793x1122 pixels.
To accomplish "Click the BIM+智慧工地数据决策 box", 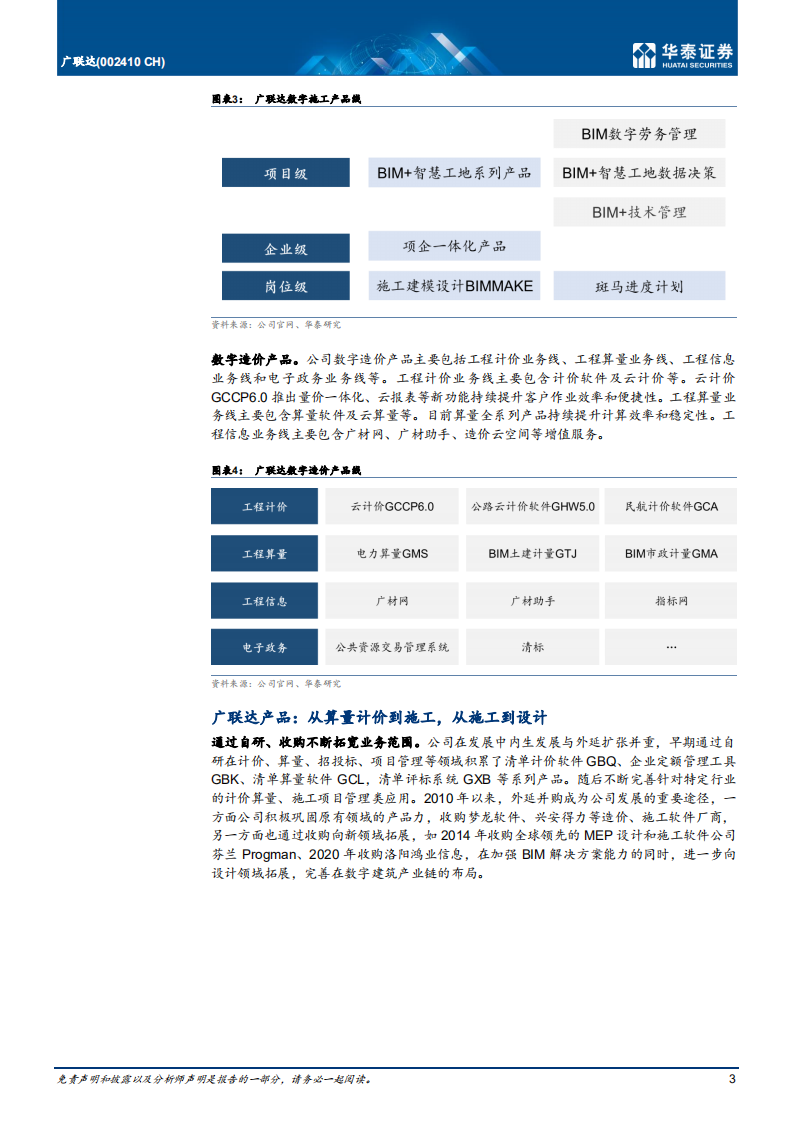I will (x=639, y=172).
